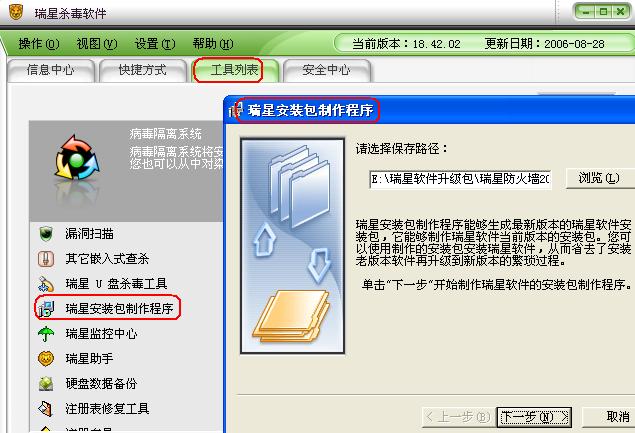635x433 pixels.
Task: Switch to the 快捷方式 tab
Action: 143,70
